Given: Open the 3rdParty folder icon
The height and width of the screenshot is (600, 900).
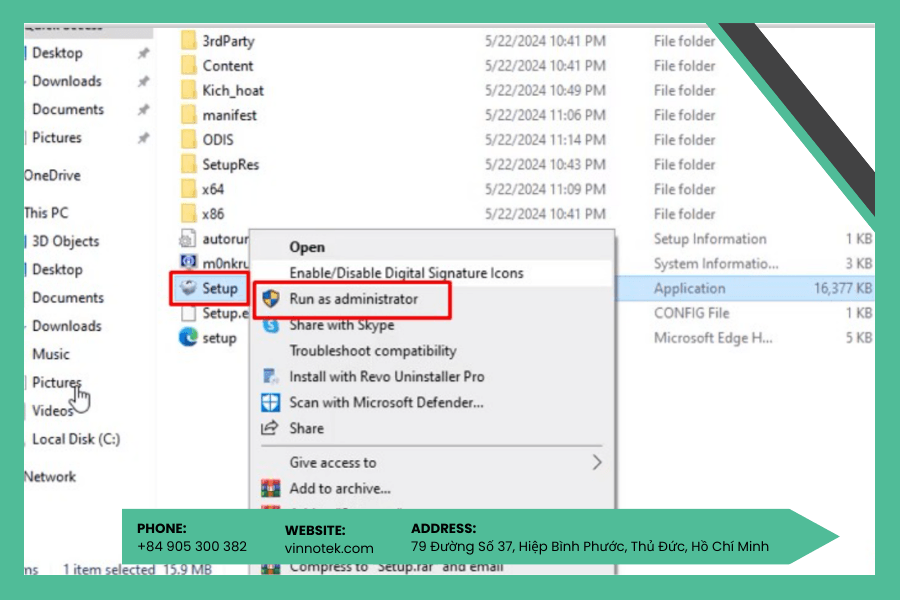Looking at the screenshot, I should point(188,41).
